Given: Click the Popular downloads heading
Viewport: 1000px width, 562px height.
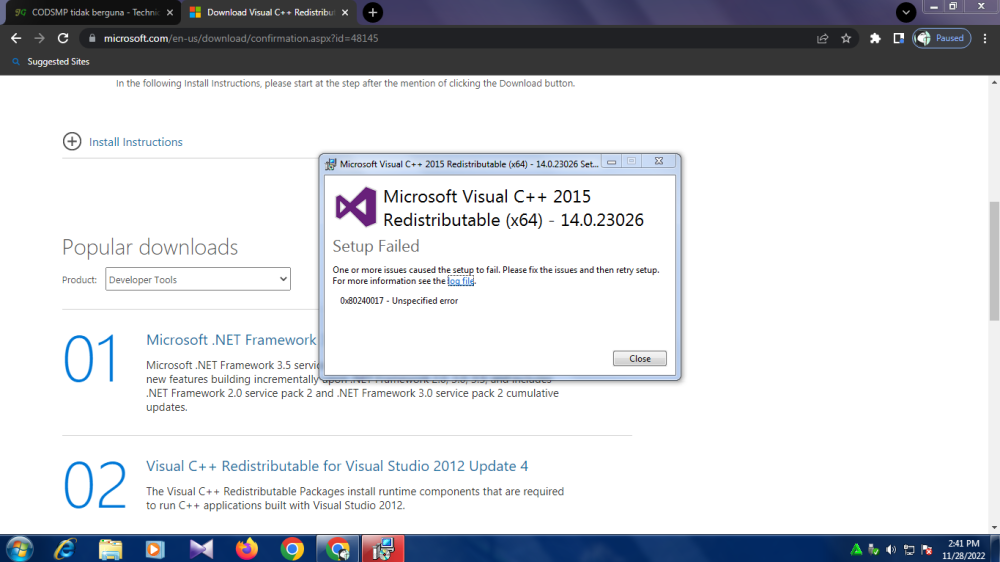Looking at the screenshot, I should tap(150, 247).
